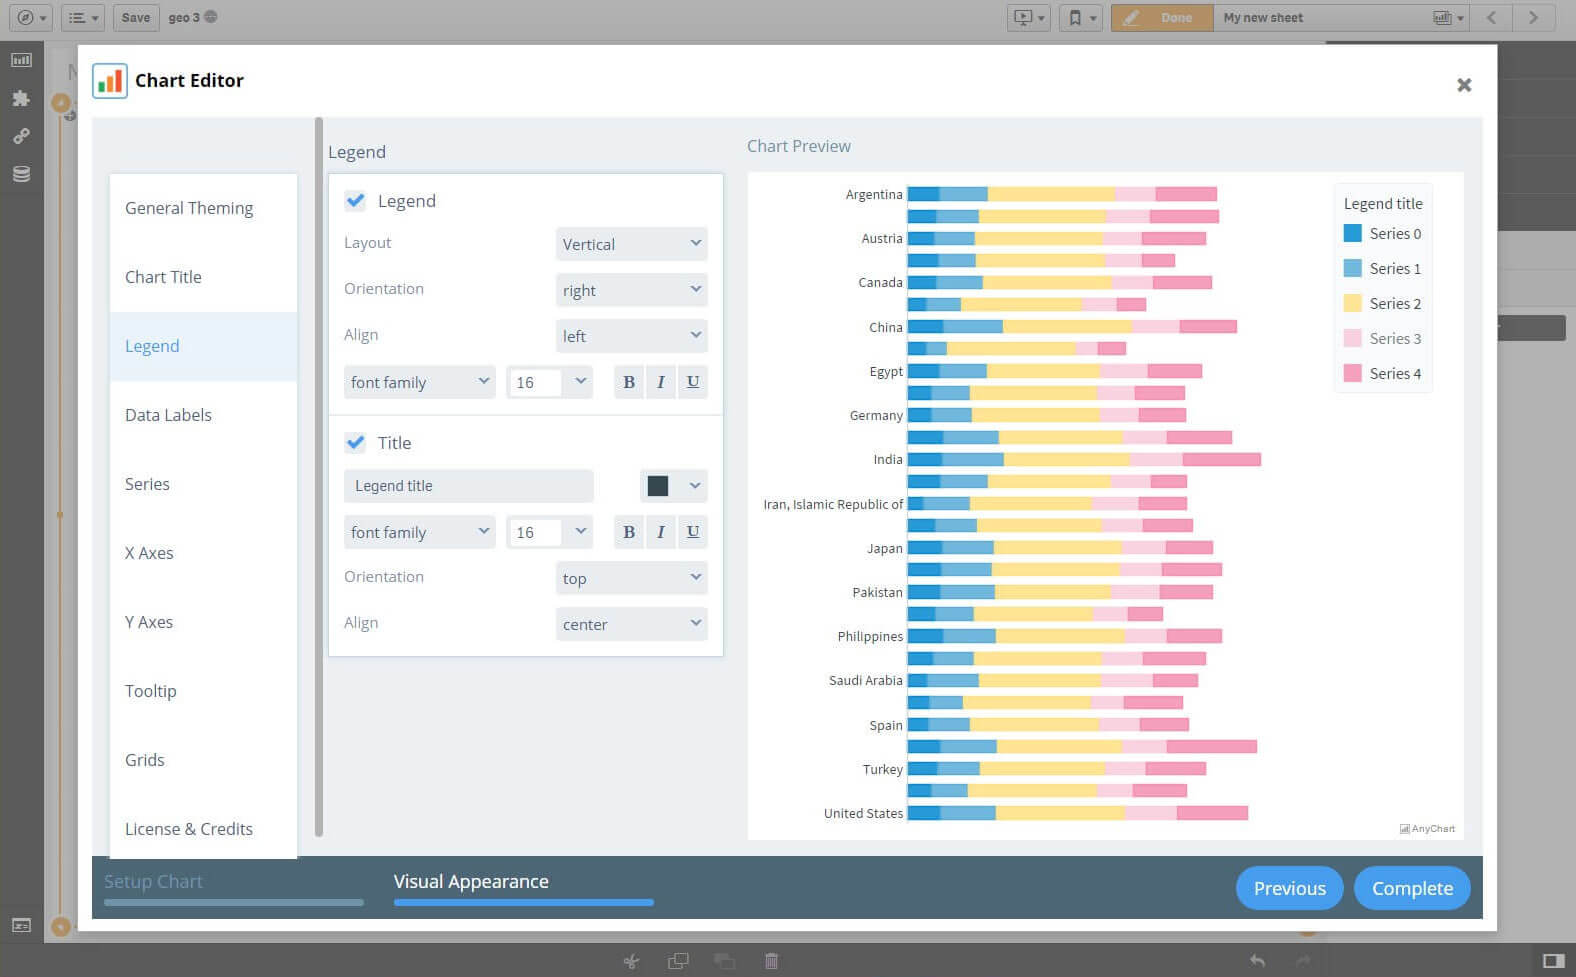The width and height of the screenshot is (1576, 977).
Task: Open the title font size 16 dropdown
Action: [x=549, y=532]
